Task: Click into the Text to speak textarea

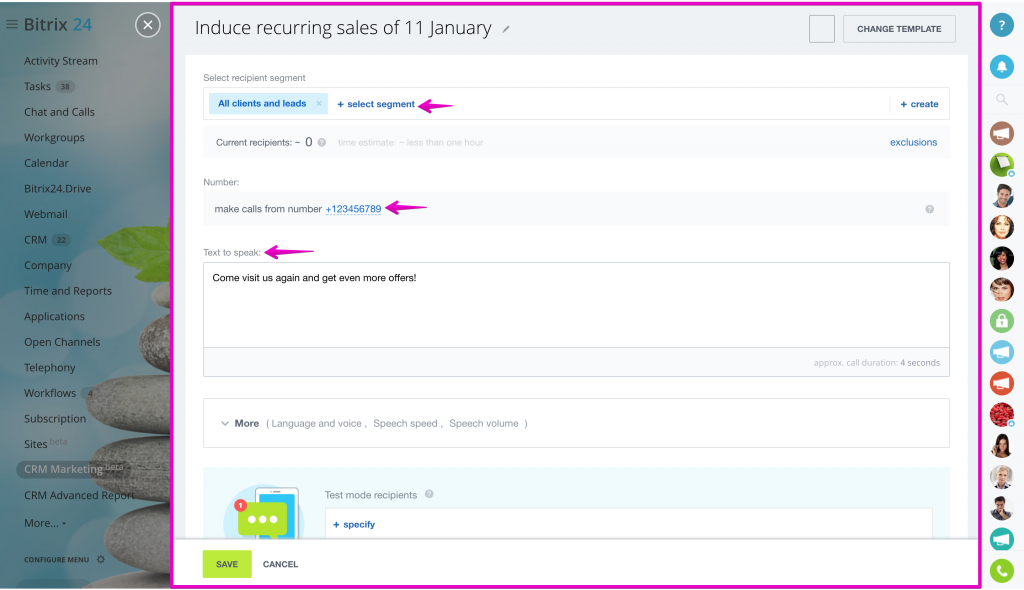Action: tap(576, 304)
